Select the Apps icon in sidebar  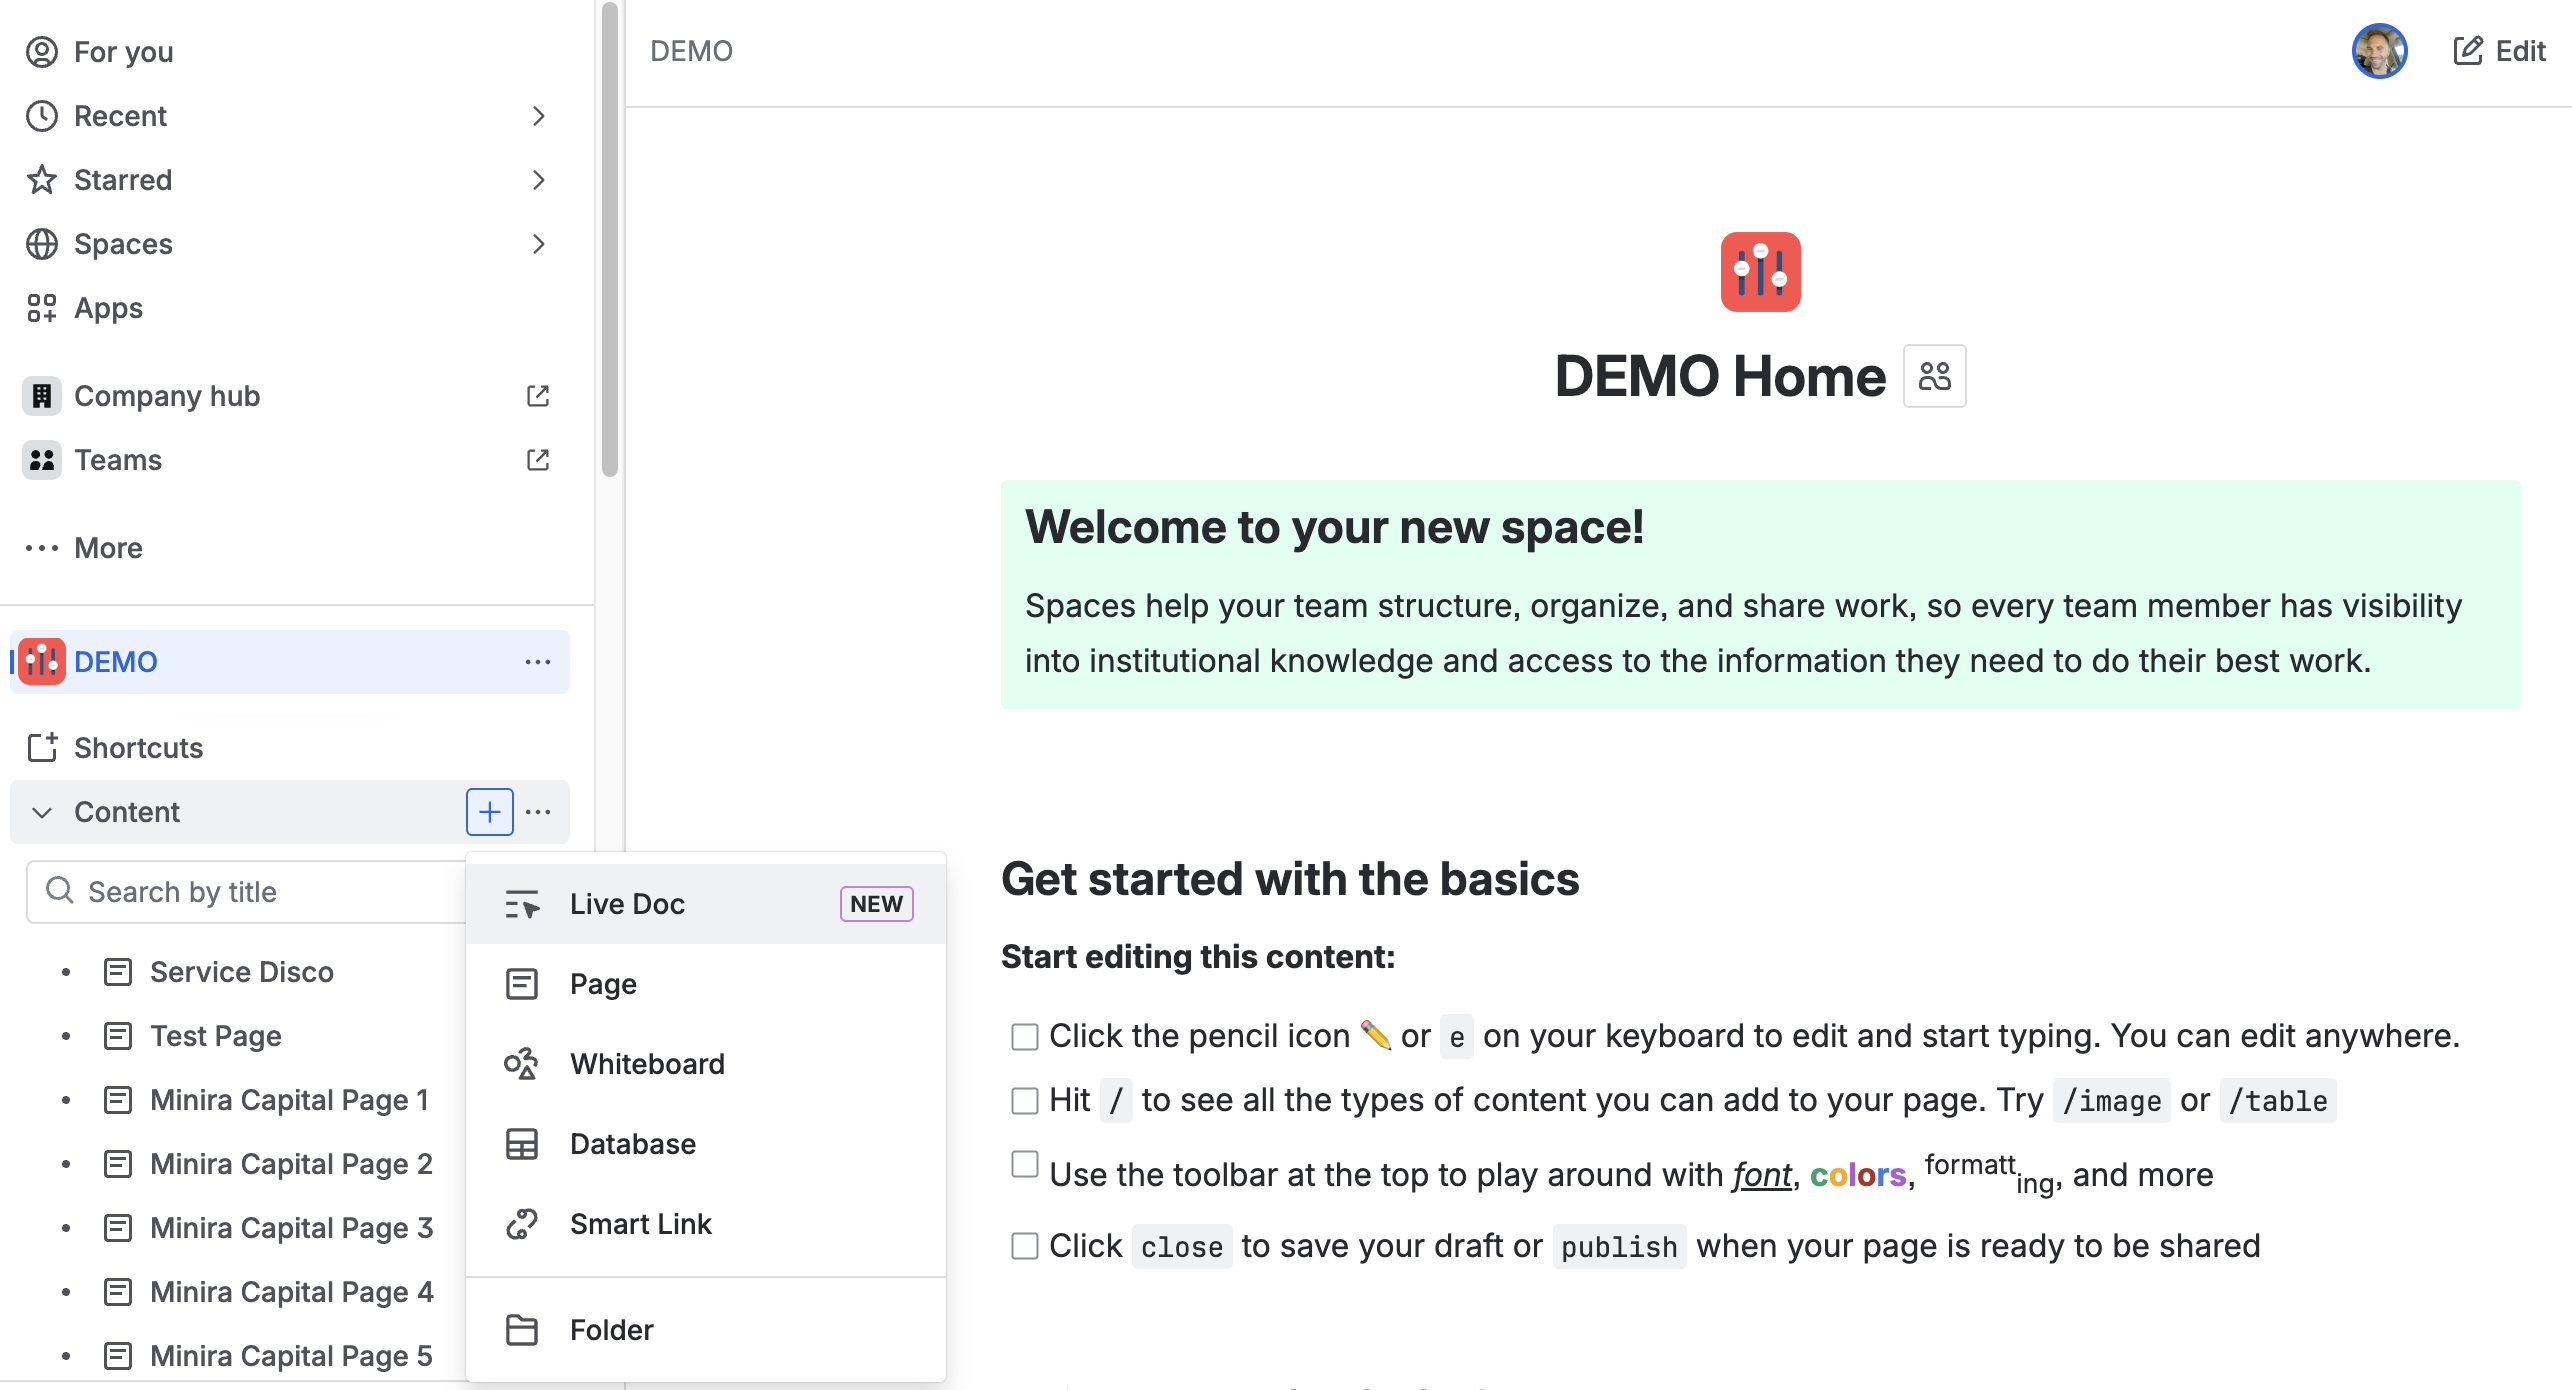point(41,308)
